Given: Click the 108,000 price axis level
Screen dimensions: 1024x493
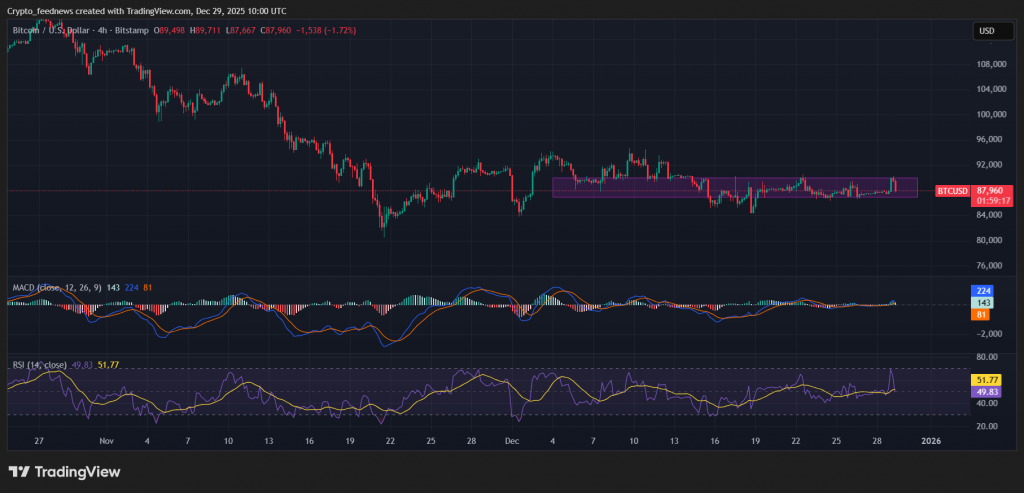Looking at the screenshot, I should 991,64.
